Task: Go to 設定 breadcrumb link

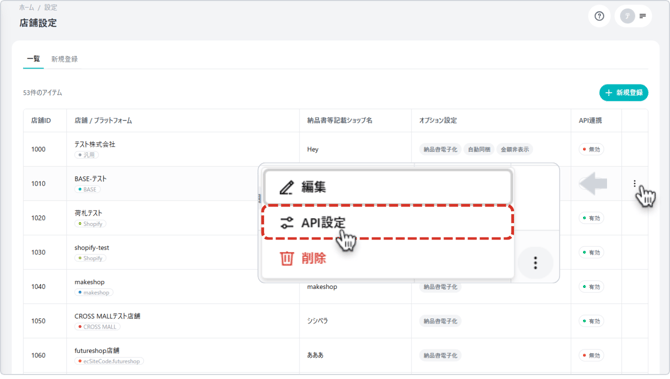Action: point(50,7)
